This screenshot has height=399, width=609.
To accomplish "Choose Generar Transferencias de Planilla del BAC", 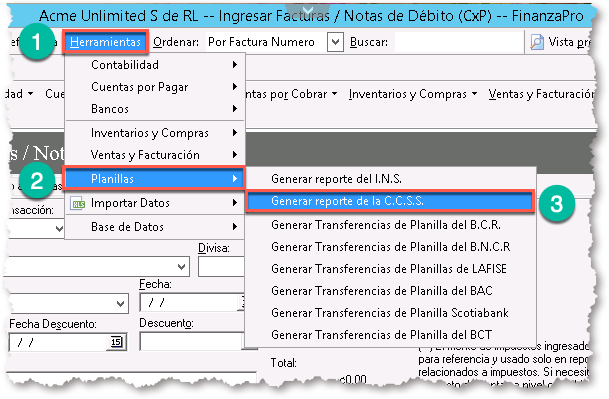I will click(x=390, y=291).
